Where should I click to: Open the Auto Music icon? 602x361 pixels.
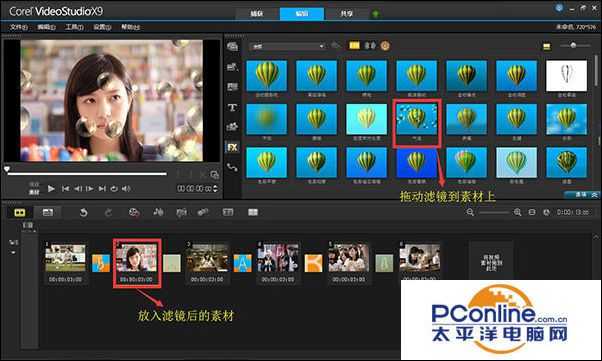click(x=181, y=212)
